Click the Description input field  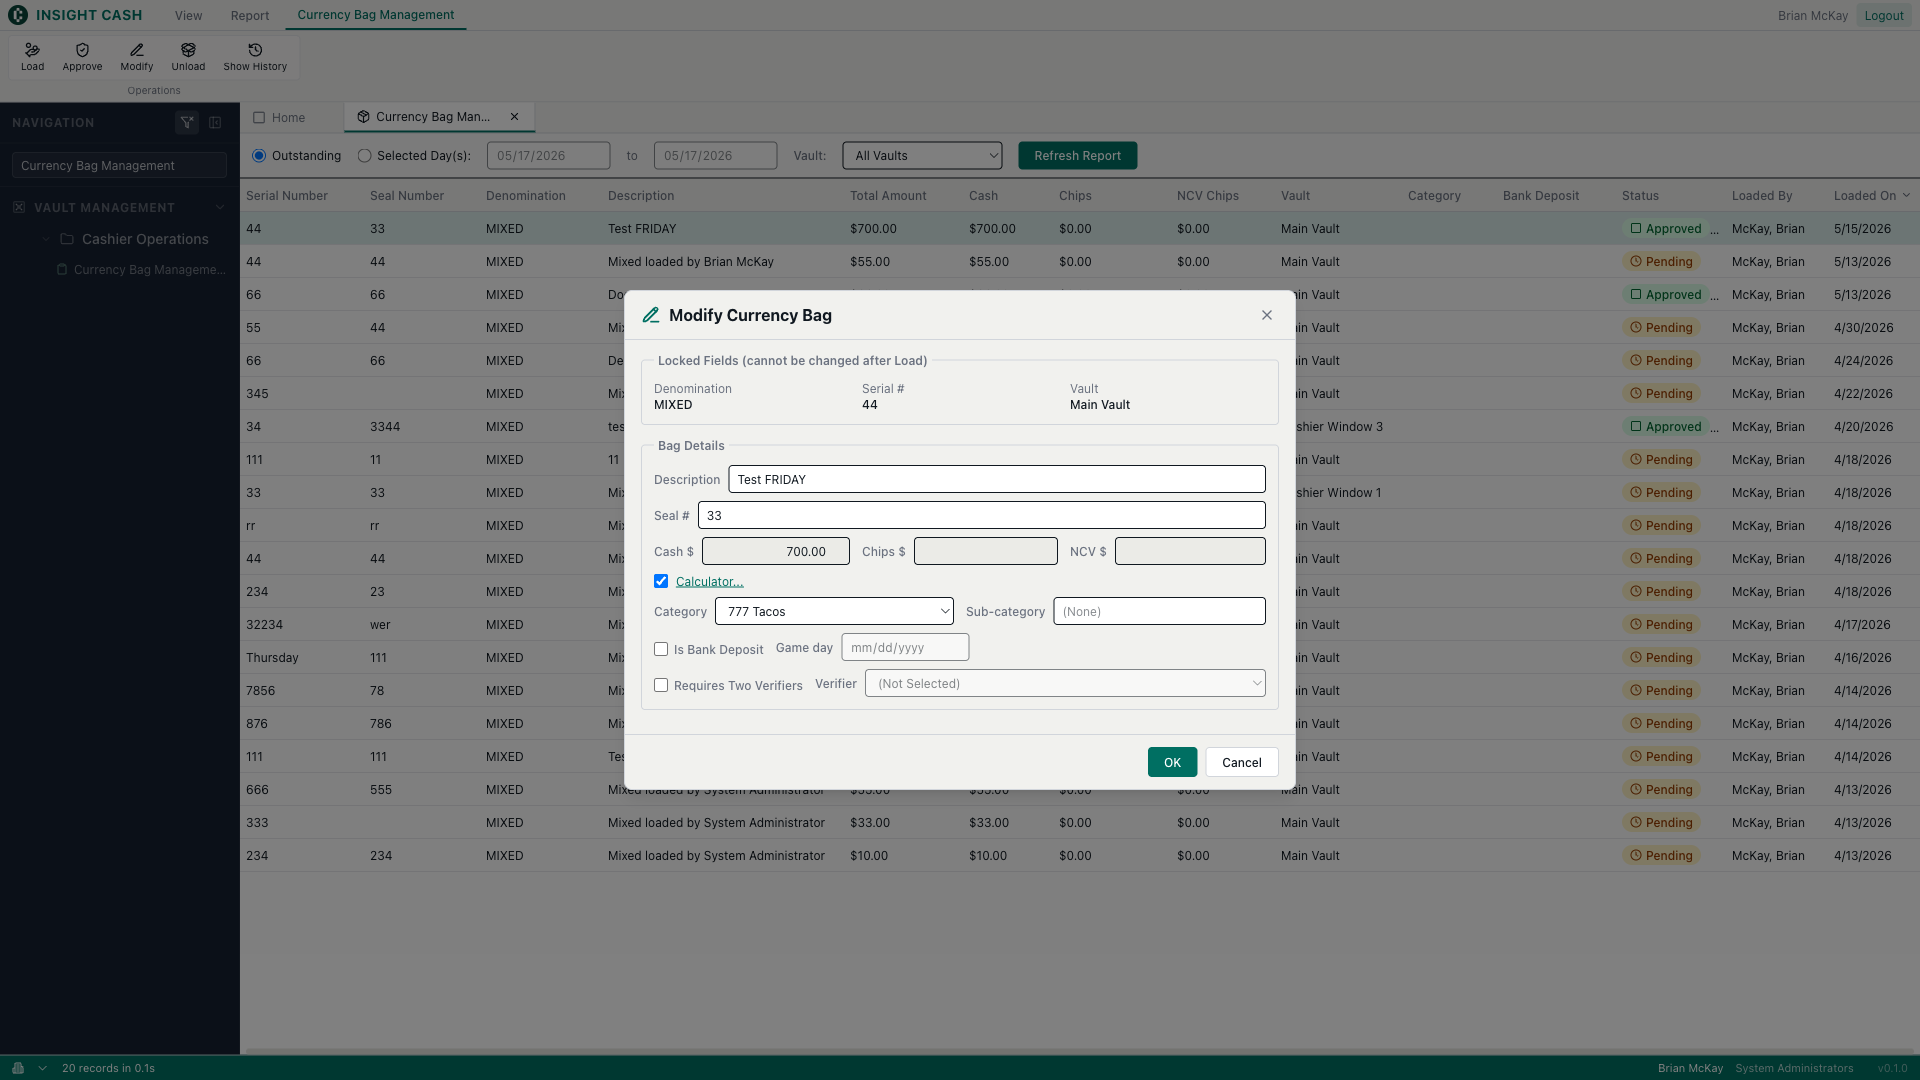(997, 479)
